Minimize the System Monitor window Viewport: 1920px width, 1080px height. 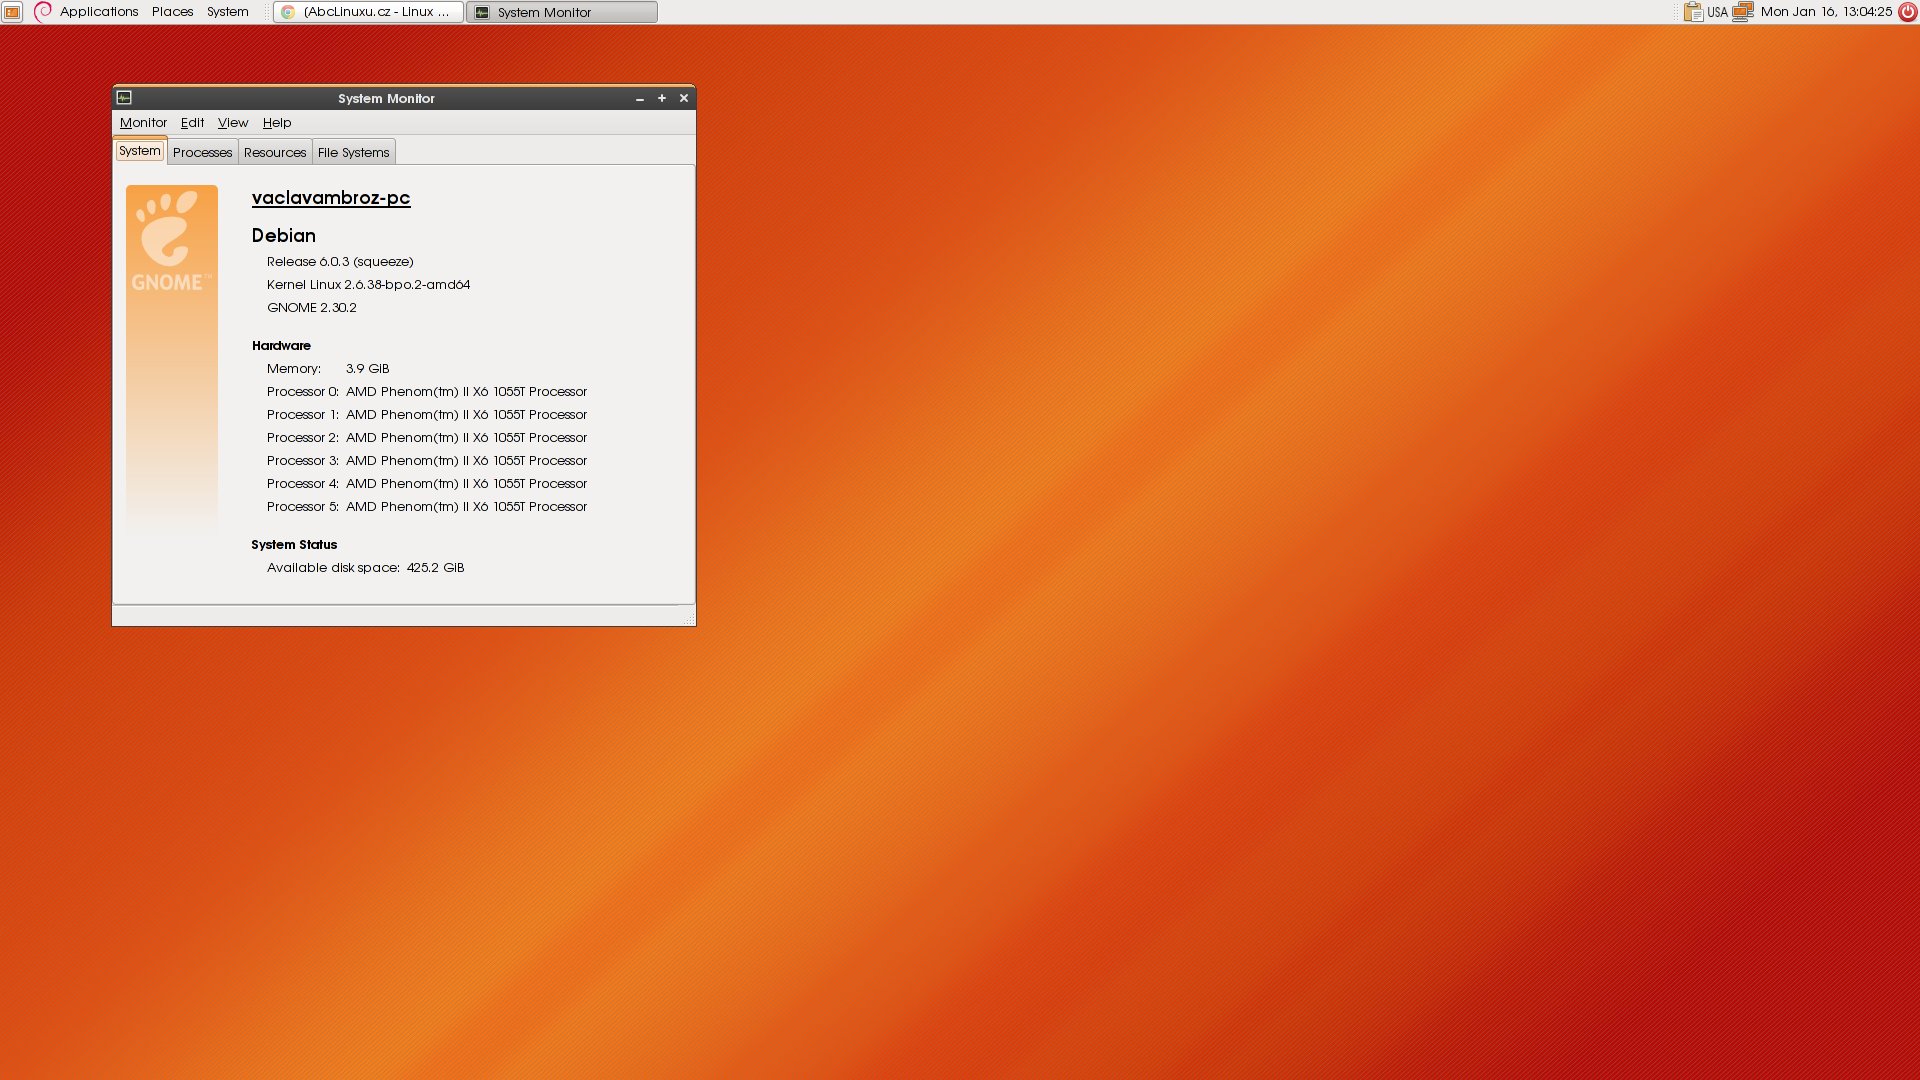tap(640, 98)
